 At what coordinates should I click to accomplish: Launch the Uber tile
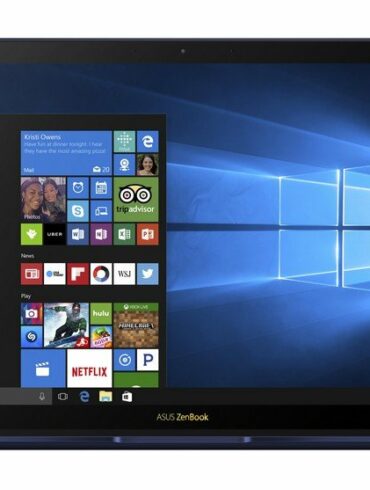pos(55,234)
